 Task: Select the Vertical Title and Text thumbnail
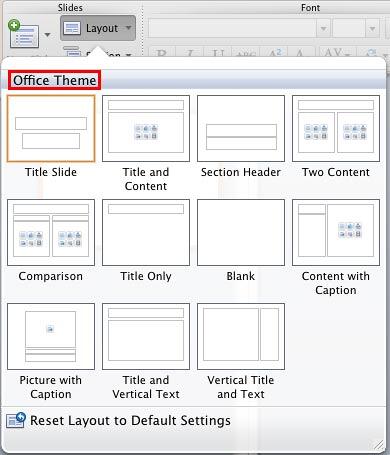tap(241, 336)
